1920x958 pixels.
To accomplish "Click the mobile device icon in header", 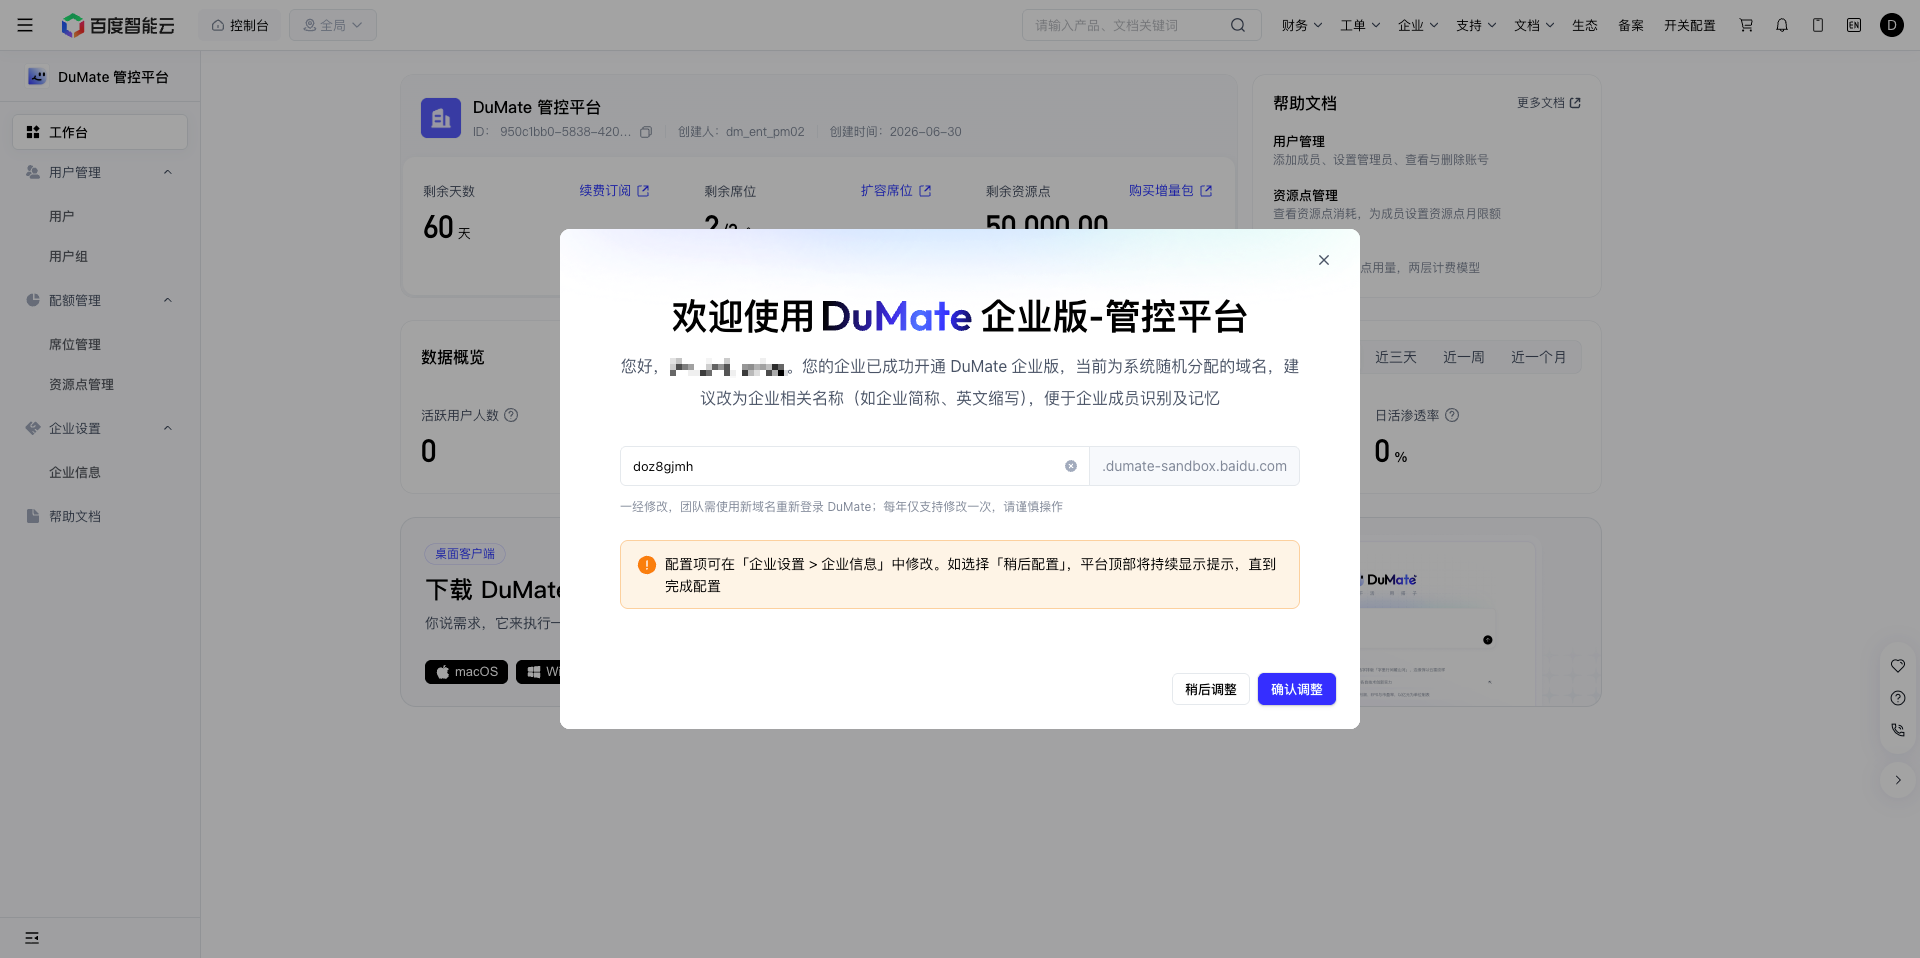I will coord(1818,25).
